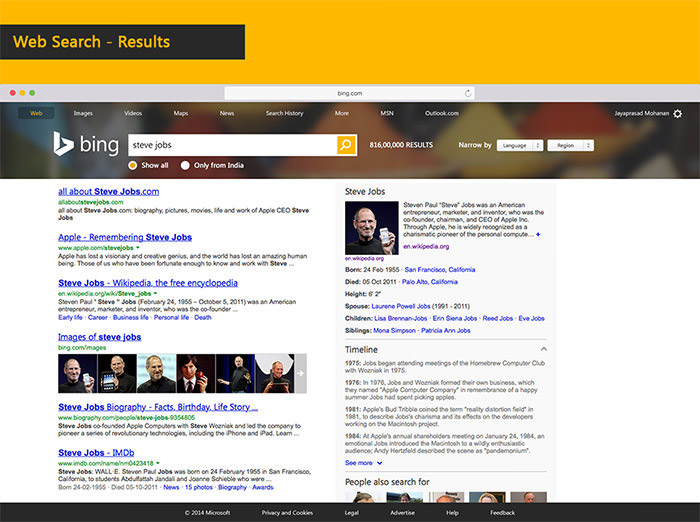Click the next arrow on the image strip
Image resolution: width=700 pixels, height=522 pixels.
300,373
